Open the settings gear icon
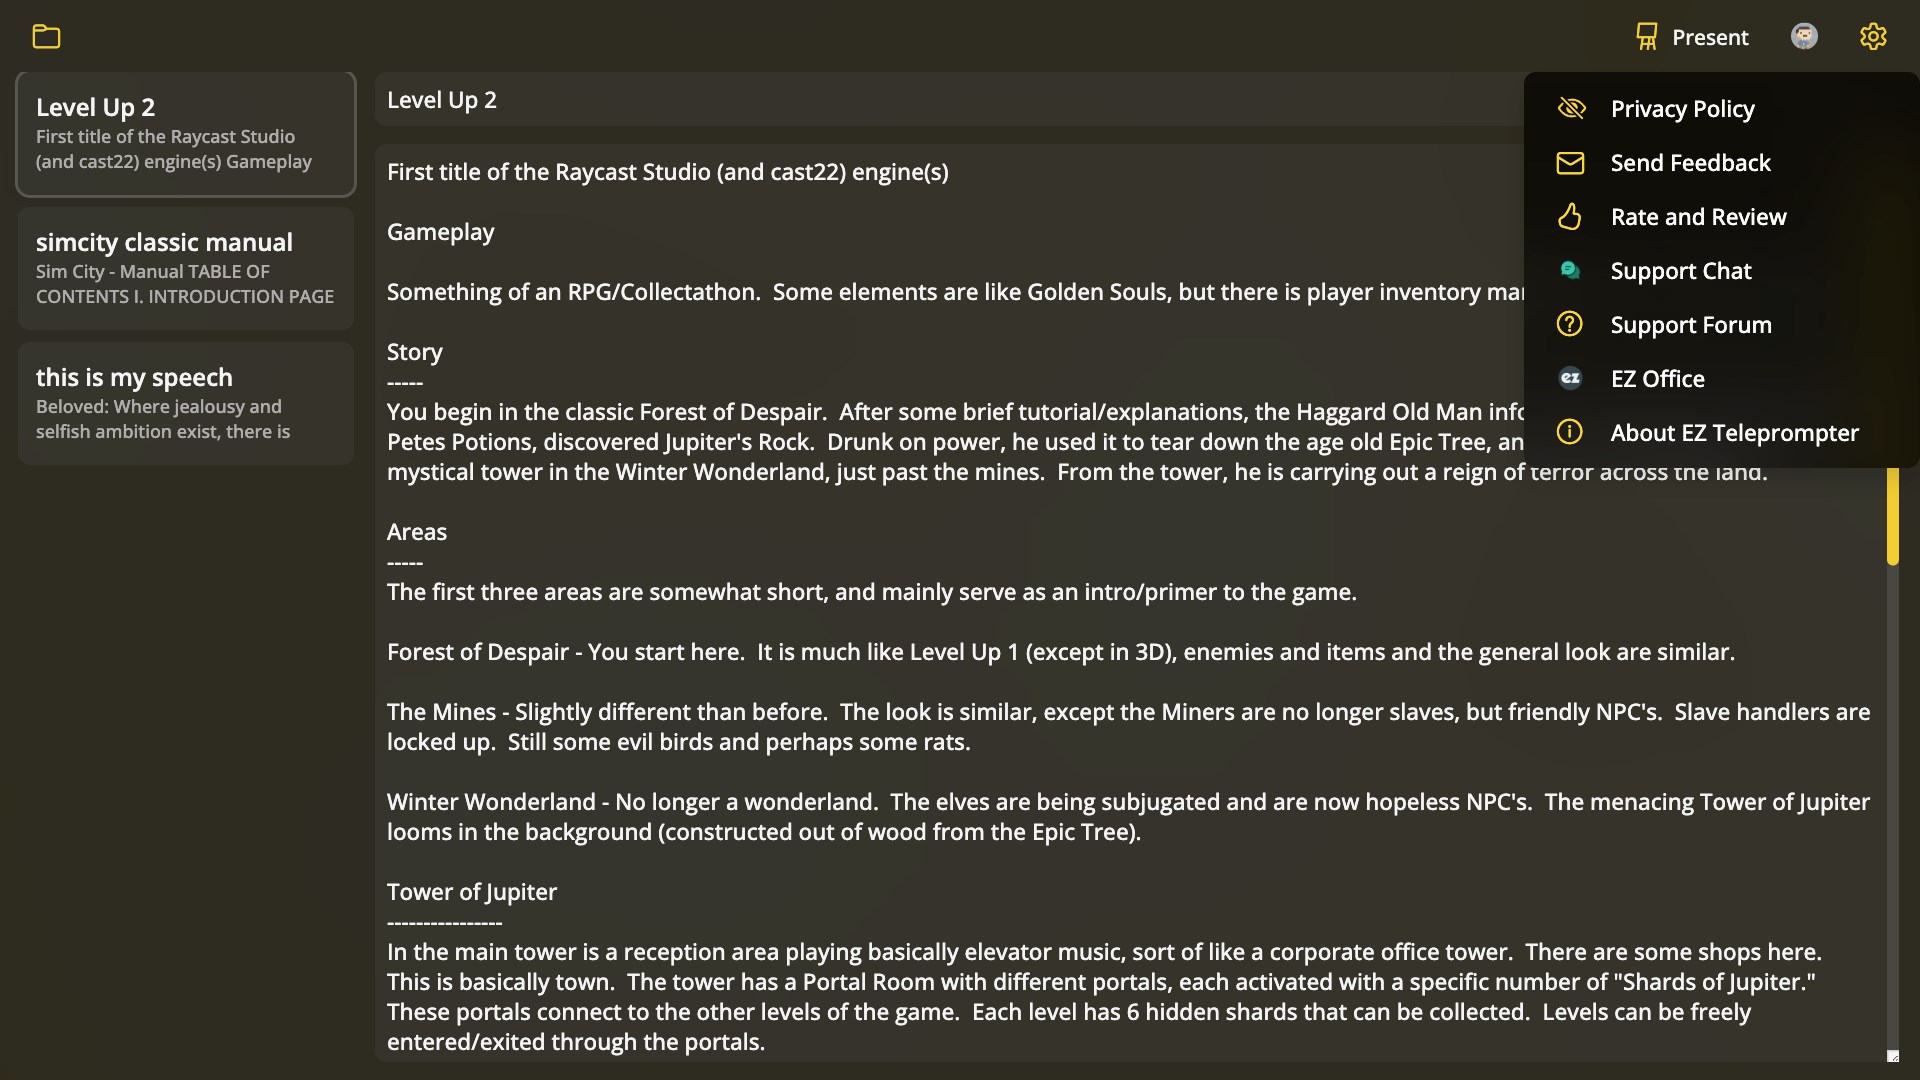The height and width of the screenshot is (1080, 1920). (x=1873, y=36)
